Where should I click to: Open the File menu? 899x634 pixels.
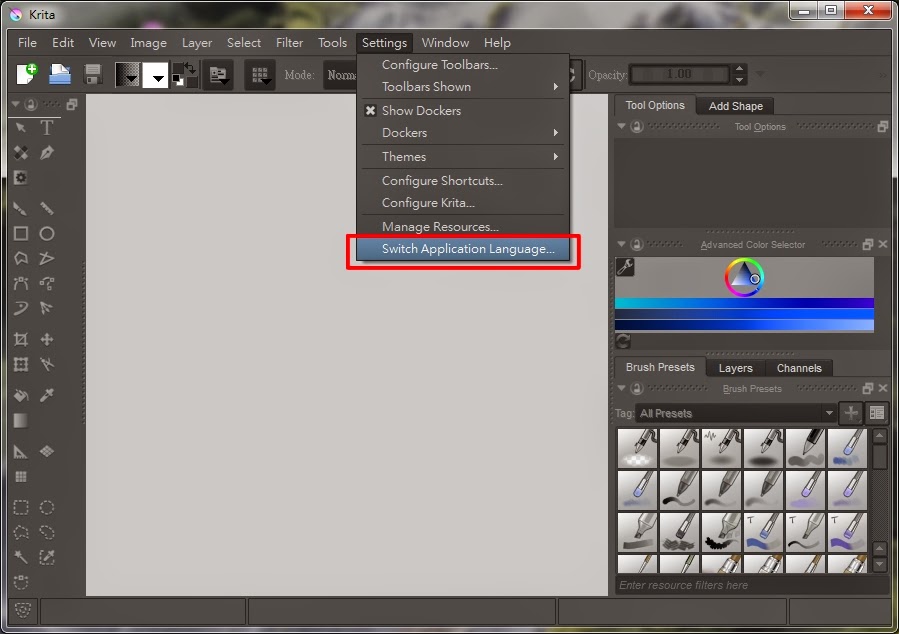(27, 43)
